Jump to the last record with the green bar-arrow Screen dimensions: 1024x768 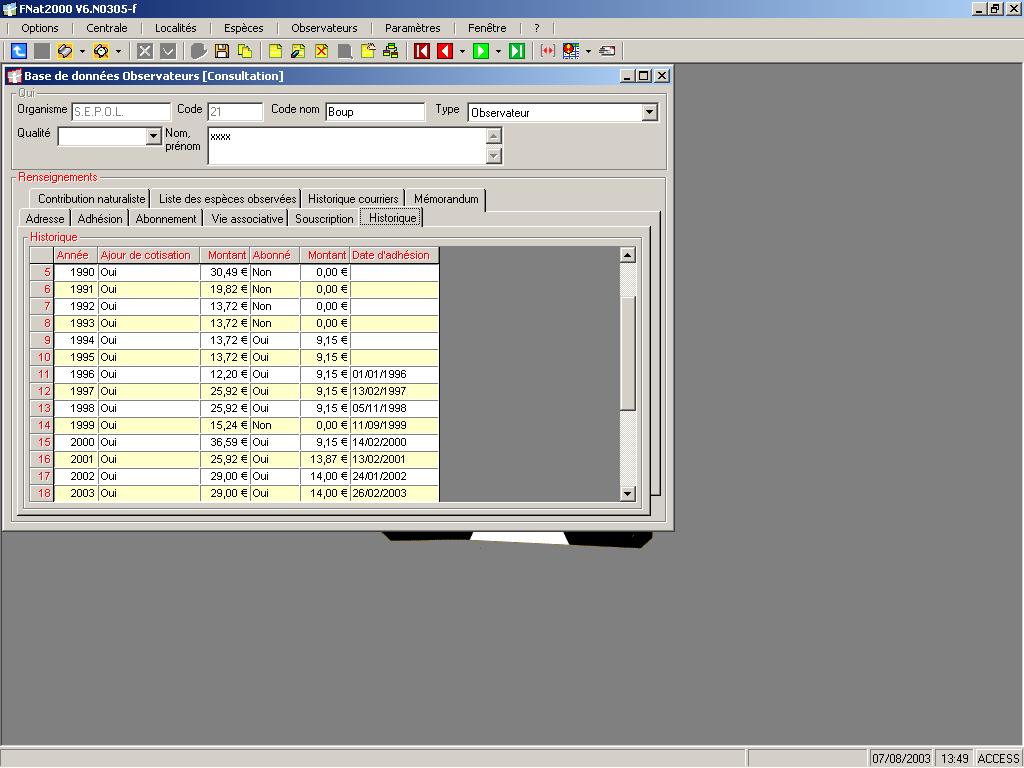pyautogui.click(x=517, y=51)
